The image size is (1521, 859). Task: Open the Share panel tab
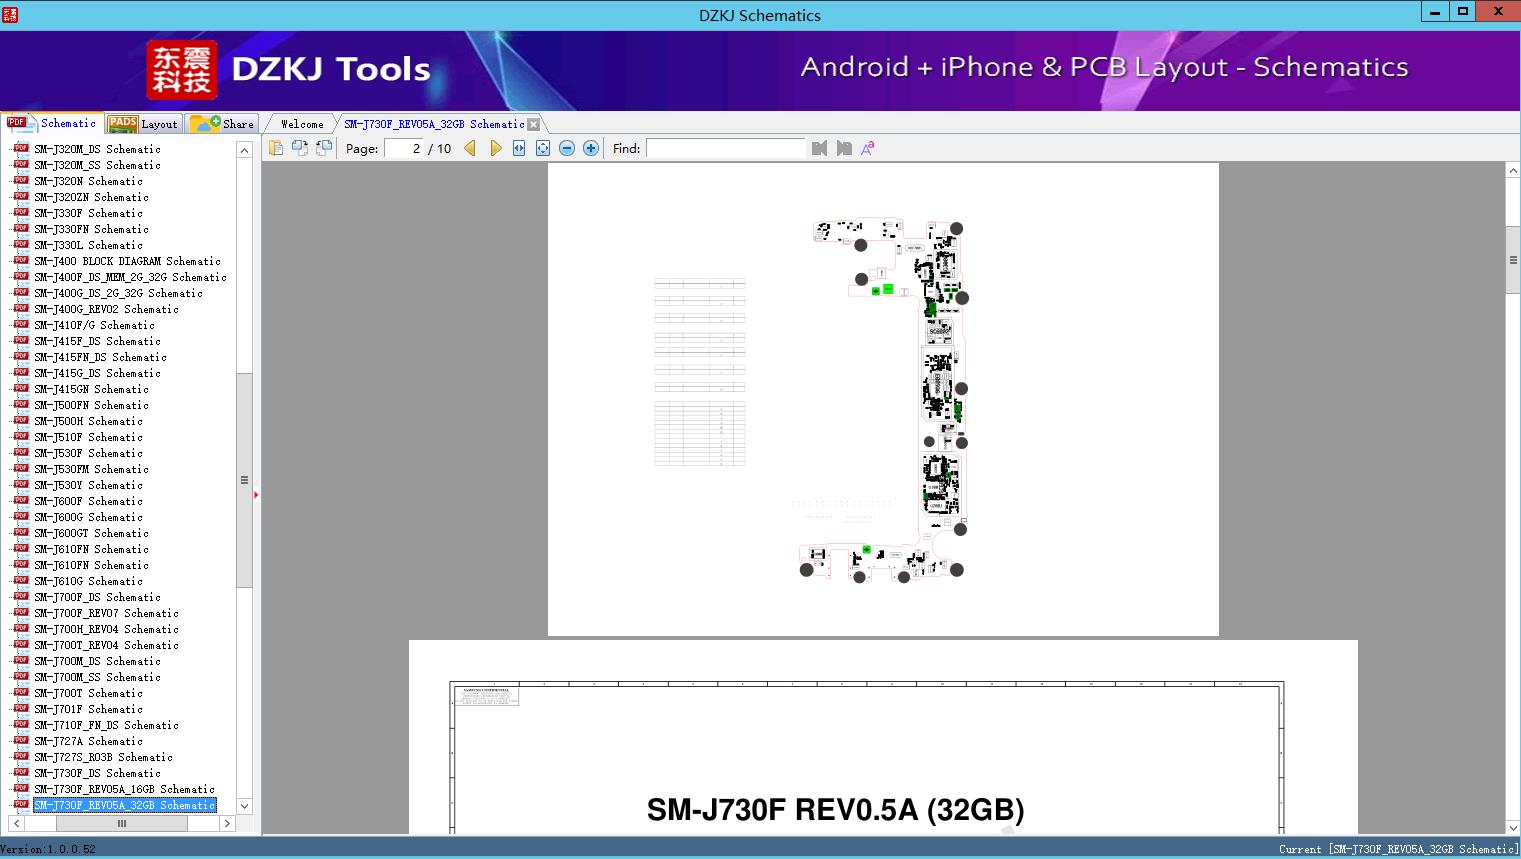pos(222,124)
